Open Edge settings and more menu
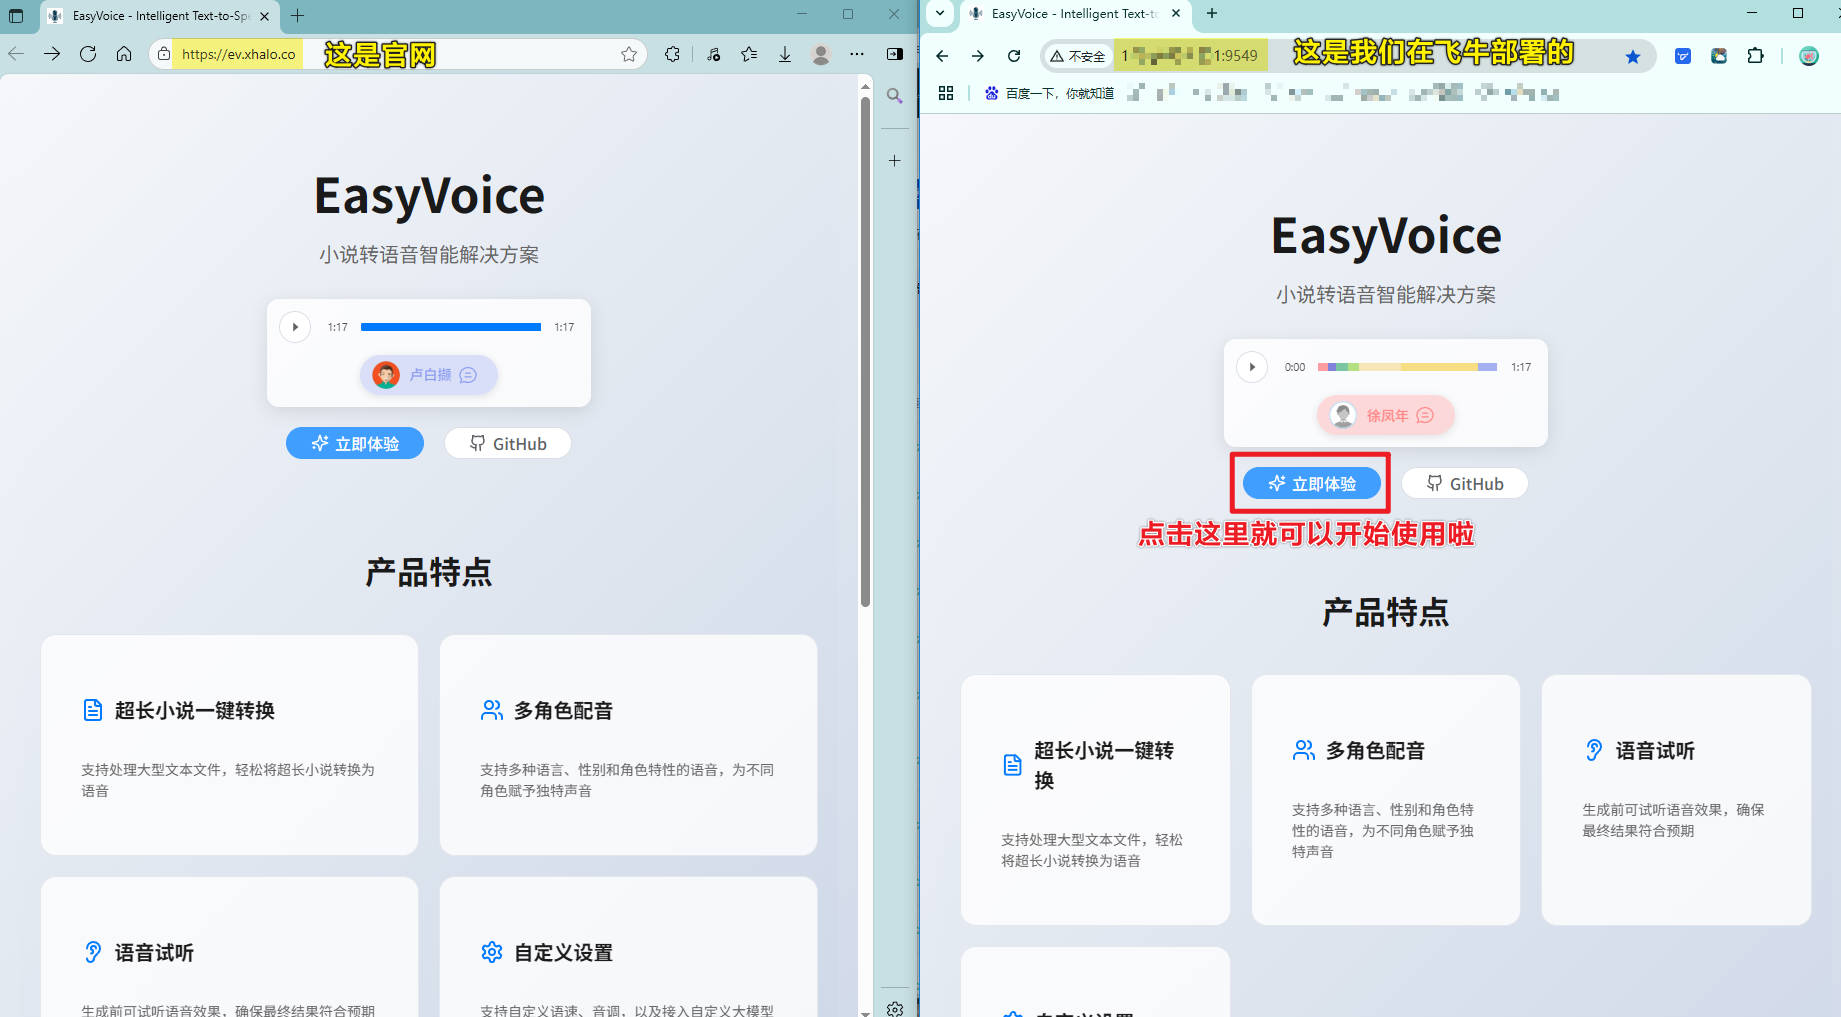Screen dimensions: 1841x1017 [x=857, y=54]
